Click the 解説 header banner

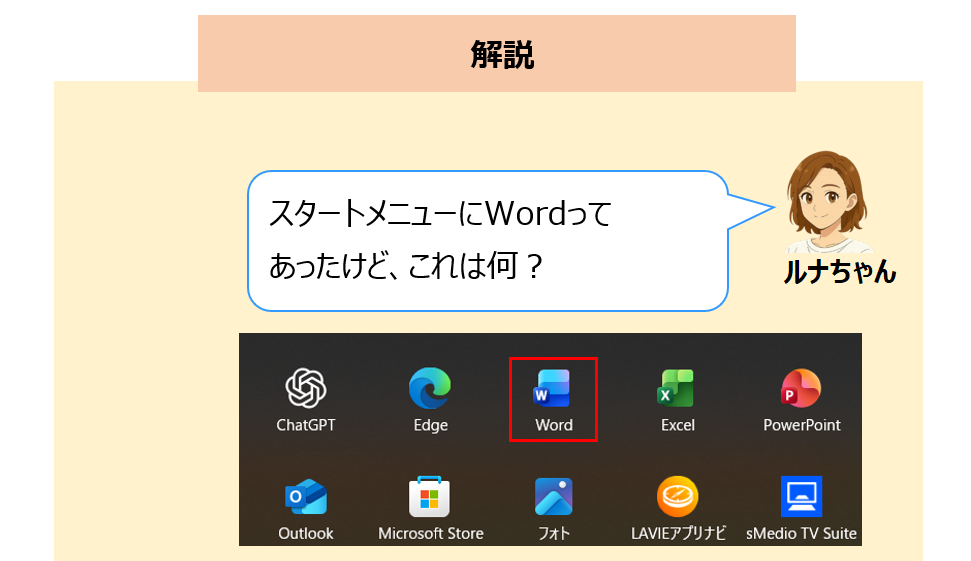pyautogui.click(x=497, y=55)
